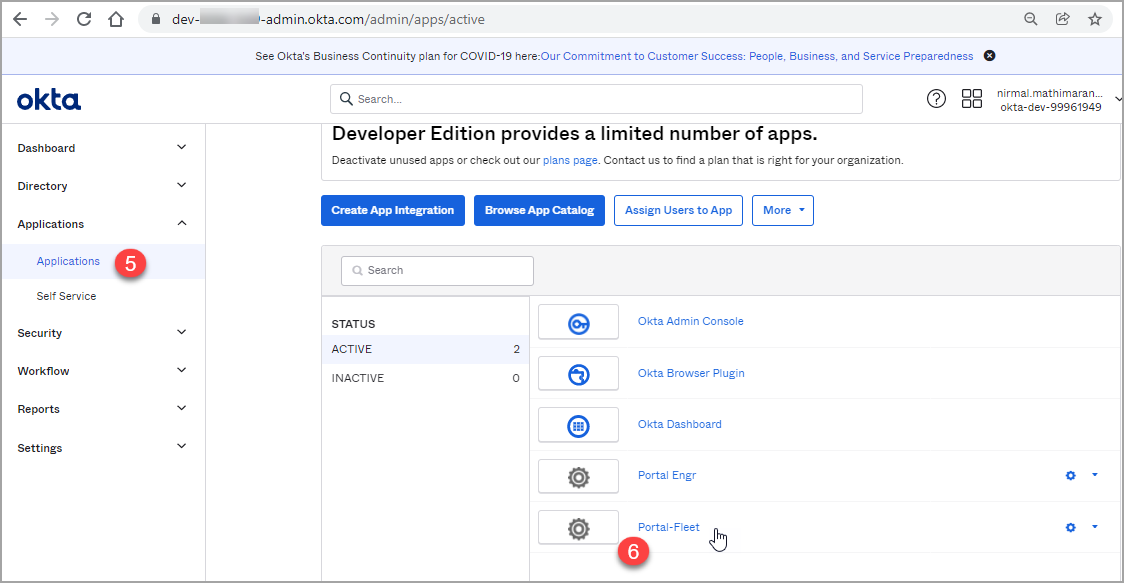Dismiss the COVID-19 banner
This screenshot has height=583, width=1124.
(x=989, y=56)
